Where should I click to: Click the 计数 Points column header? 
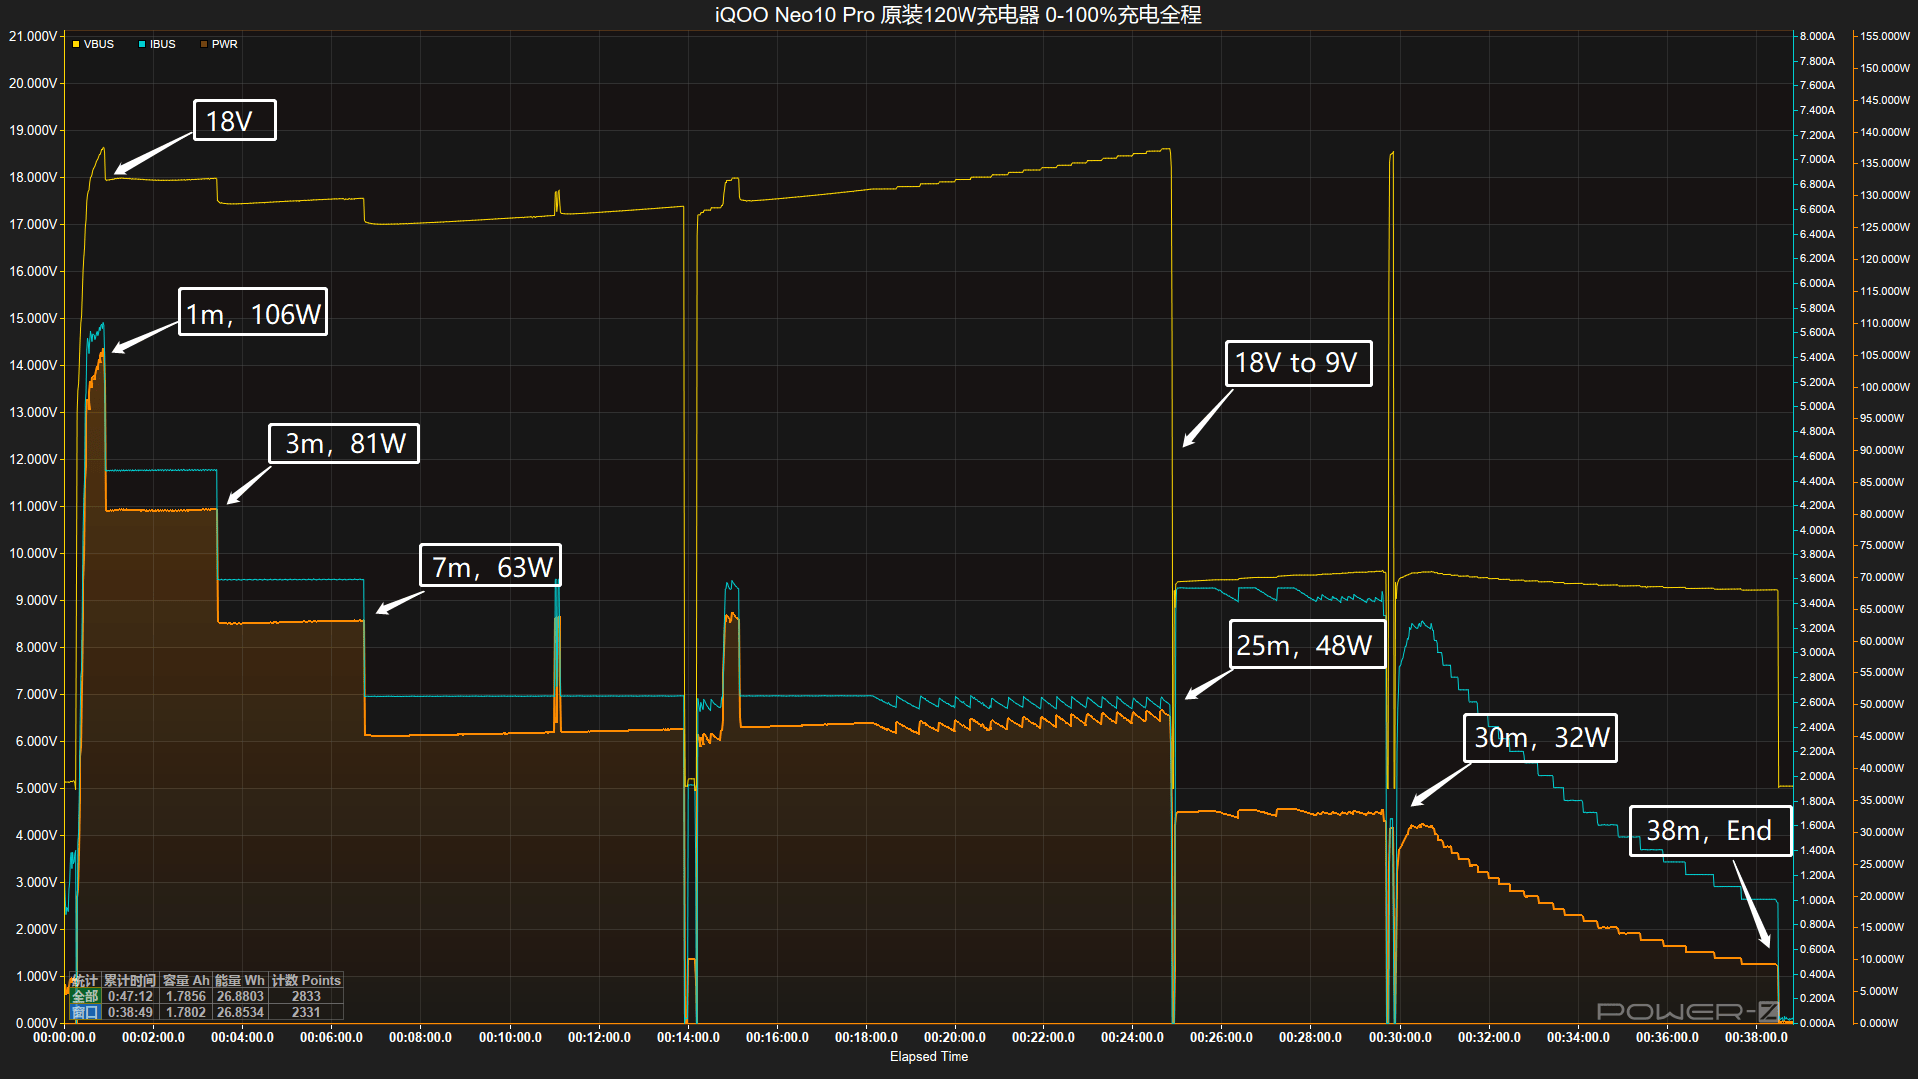click(306, 980)
